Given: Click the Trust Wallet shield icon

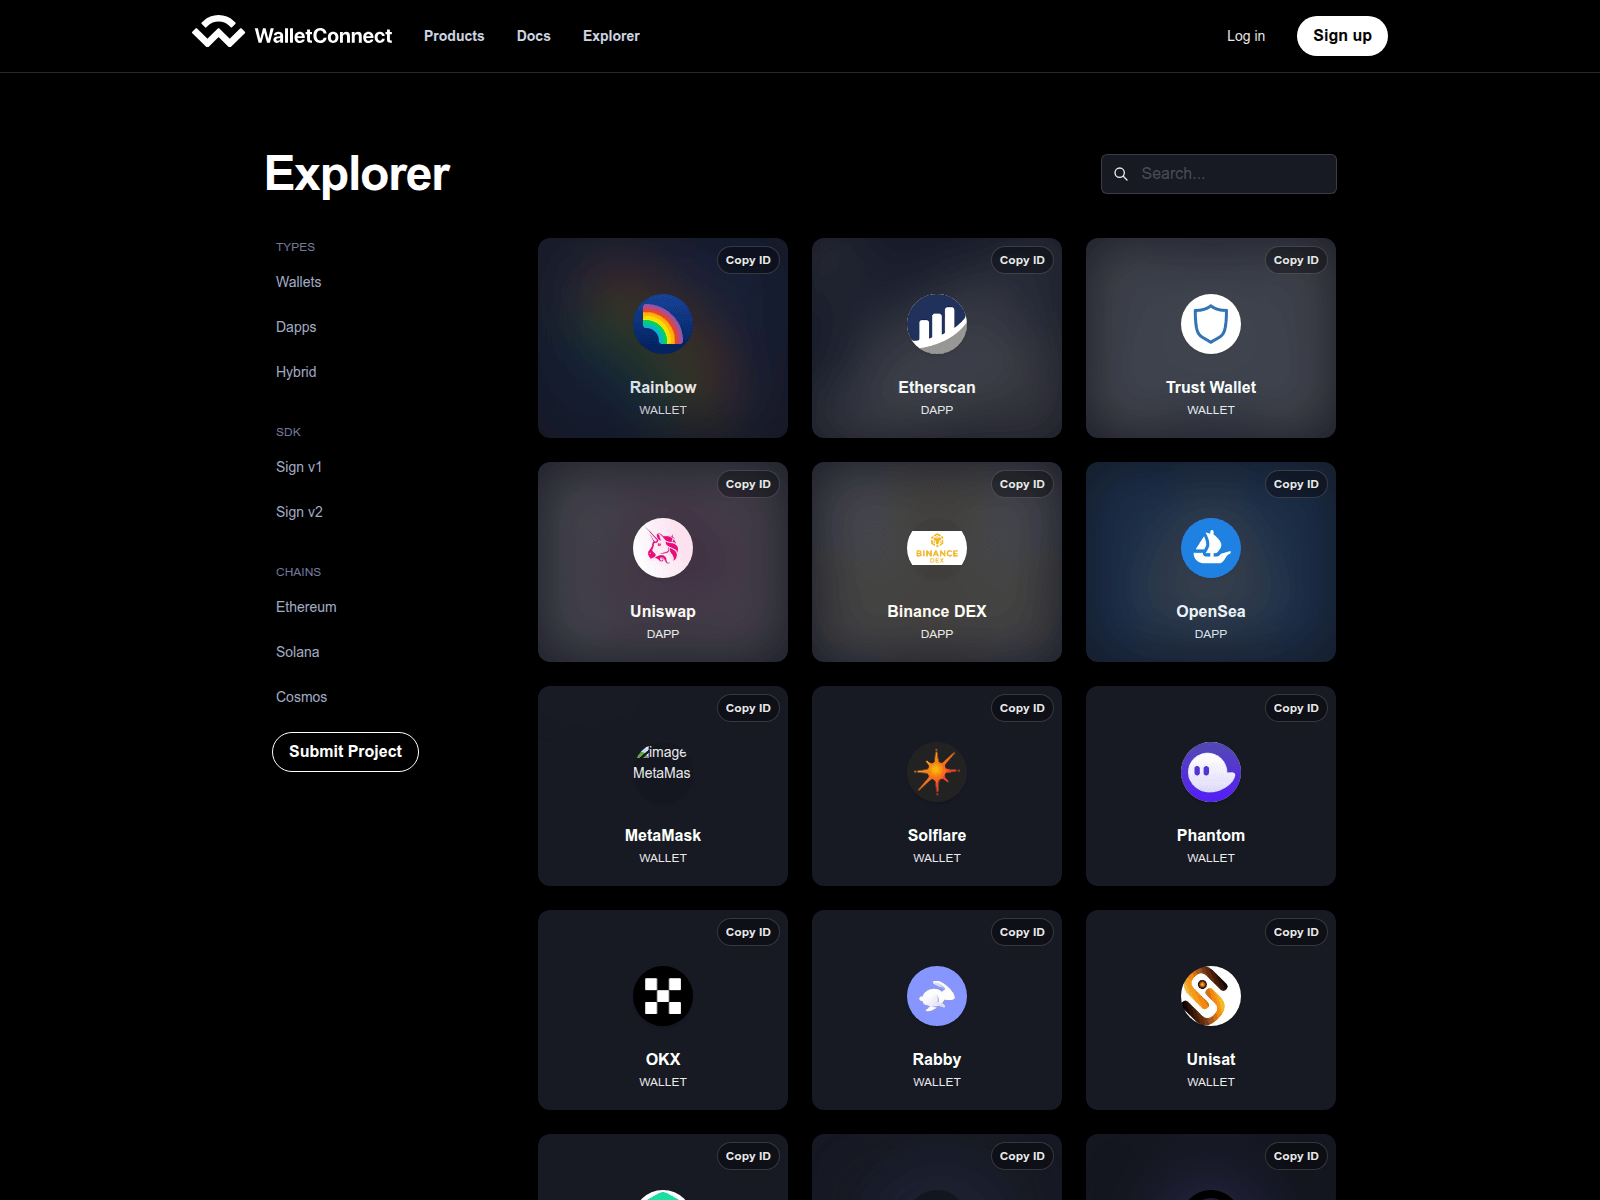Looking at the screenshot, I should [x=1211, y=324].
